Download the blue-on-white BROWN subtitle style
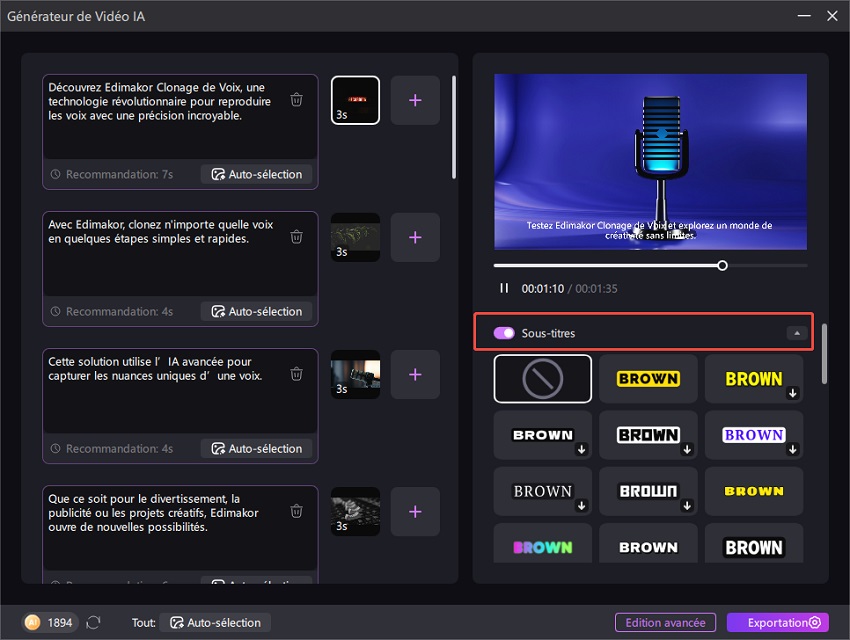Screen dimensions: 850x640 [x=793, y=449]
